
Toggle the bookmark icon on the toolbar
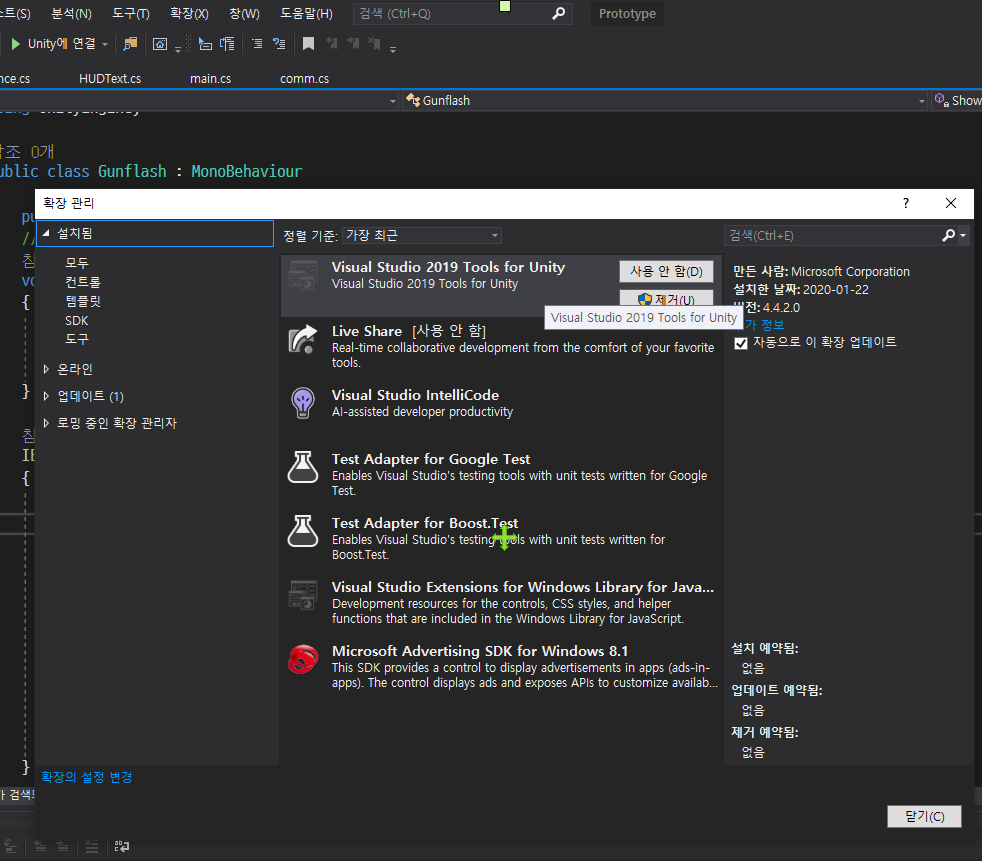coord(308,44)
